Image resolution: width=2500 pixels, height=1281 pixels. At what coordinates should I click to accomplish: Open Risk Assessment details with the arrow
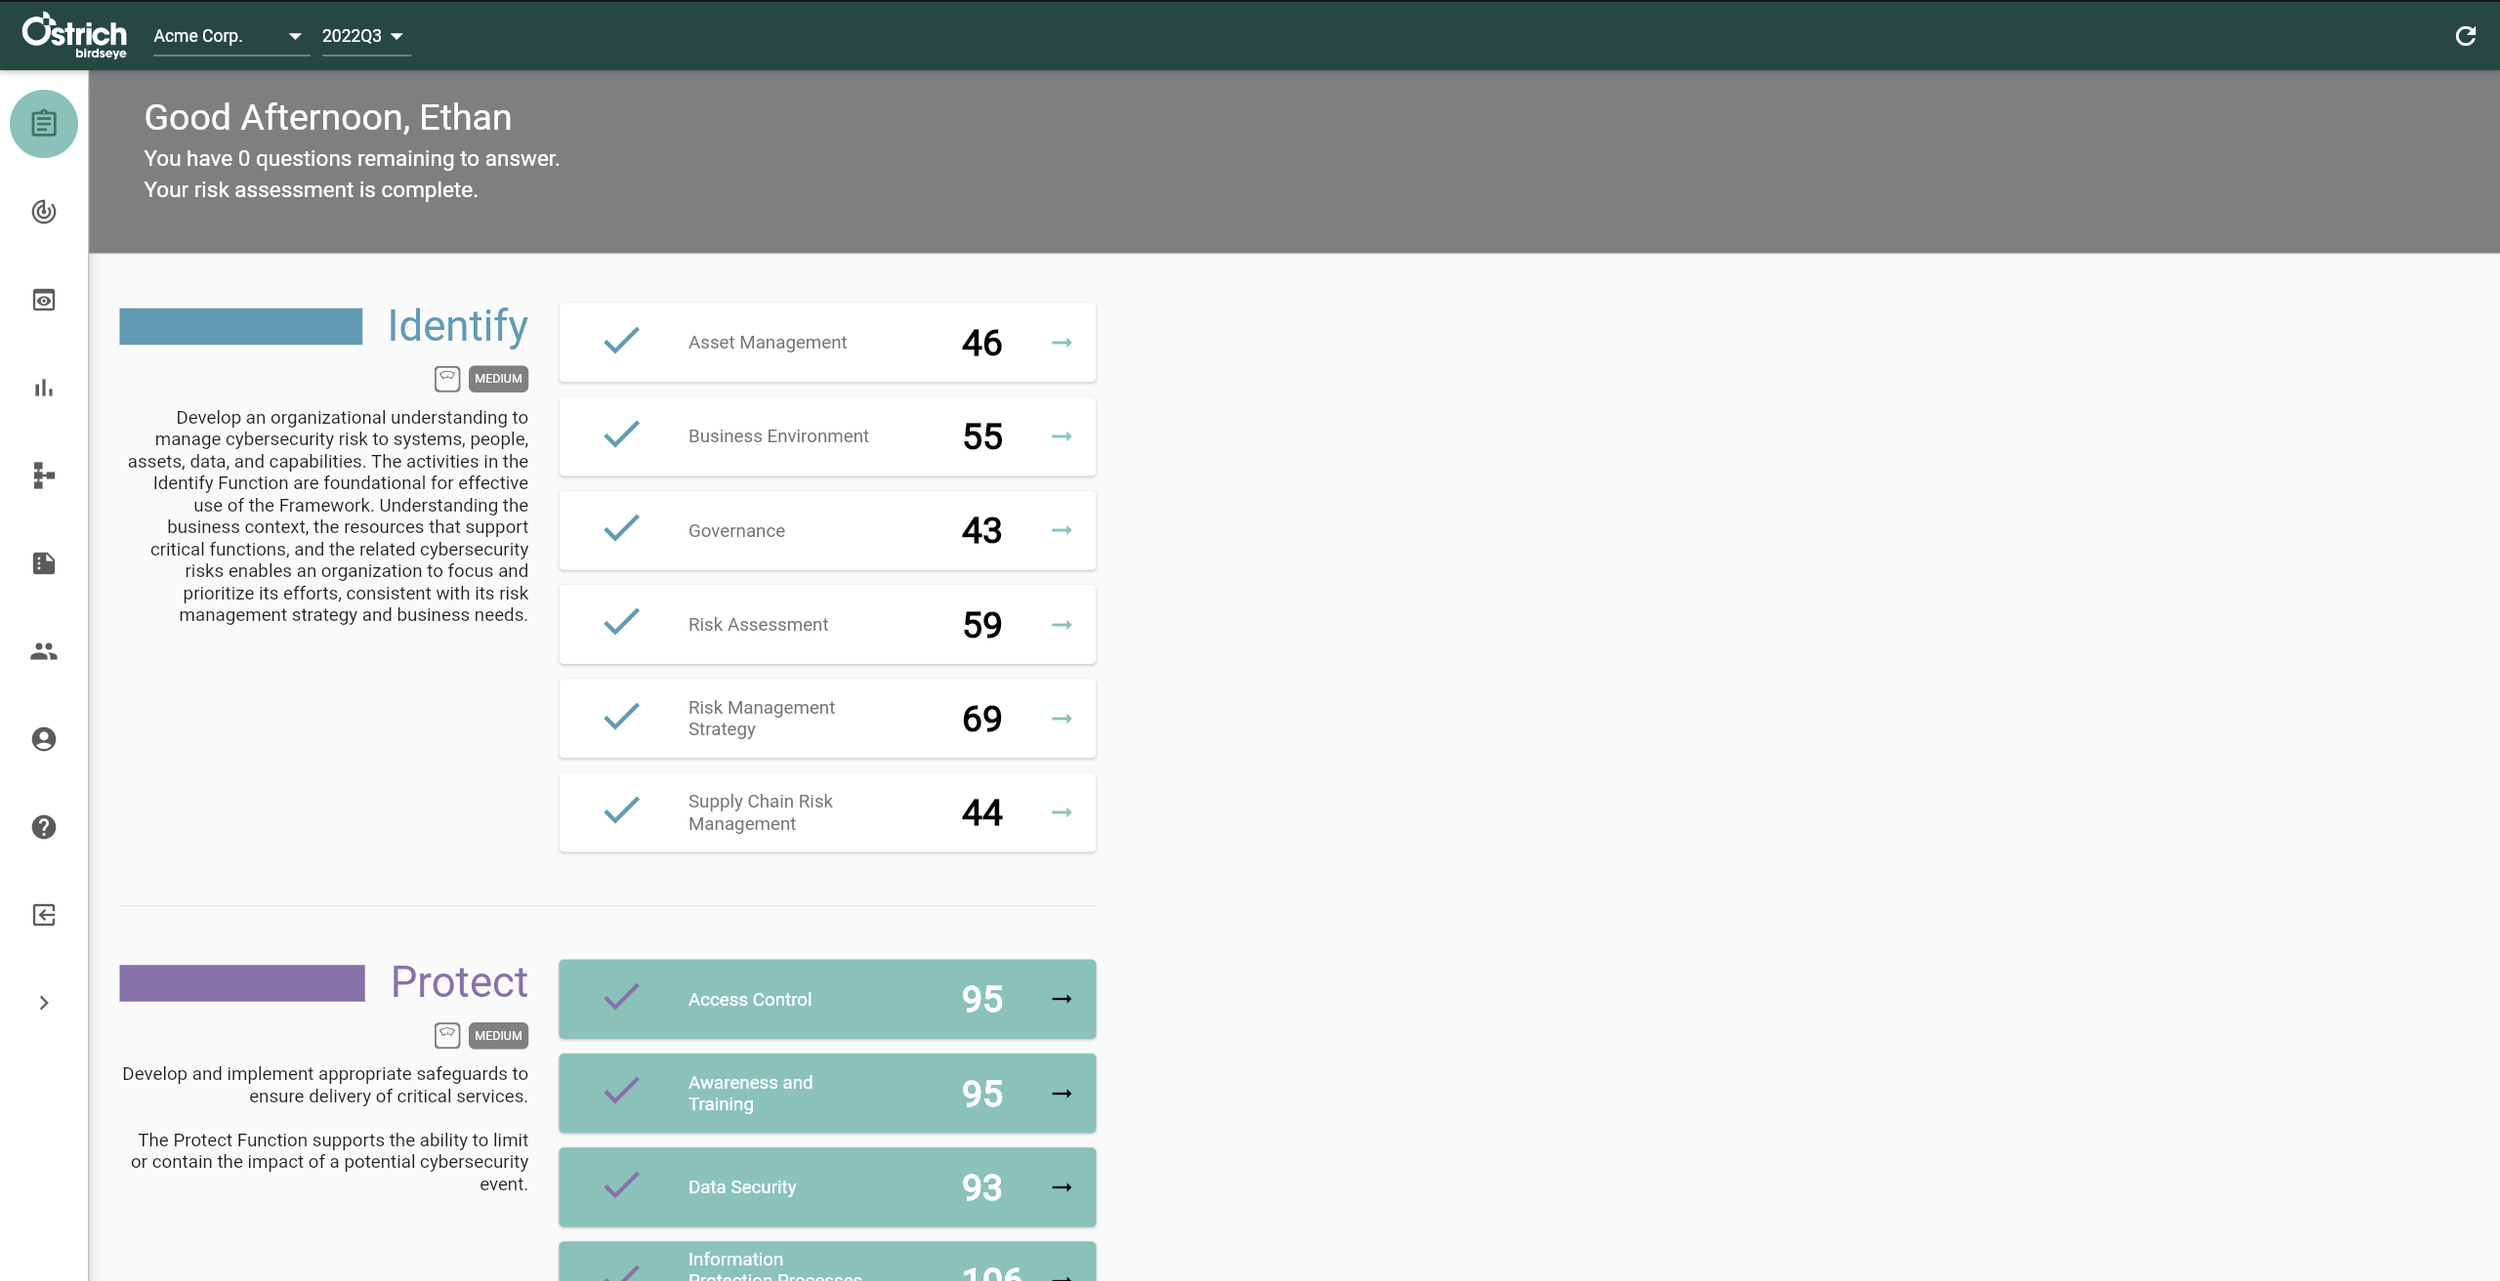coord(1062,624)
